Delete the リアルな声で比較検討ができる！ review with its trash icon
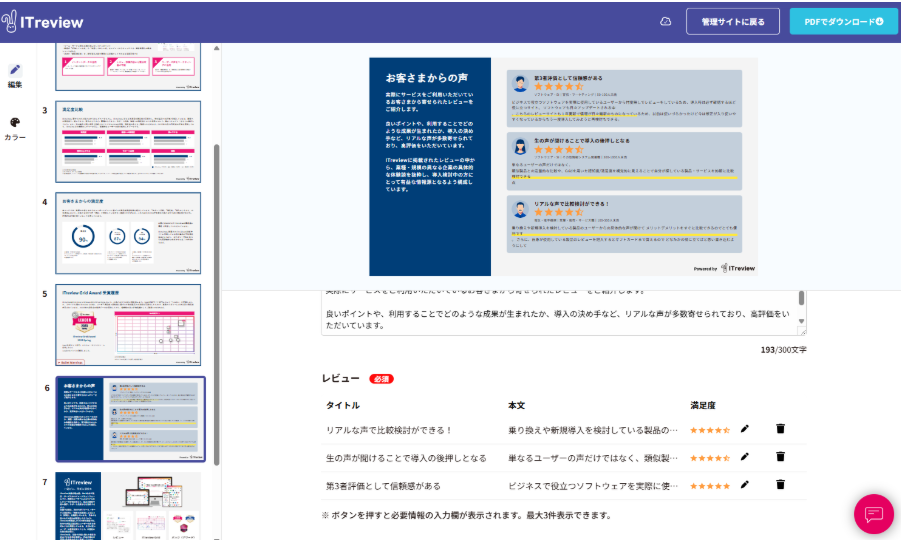 [x=780, y=429]
